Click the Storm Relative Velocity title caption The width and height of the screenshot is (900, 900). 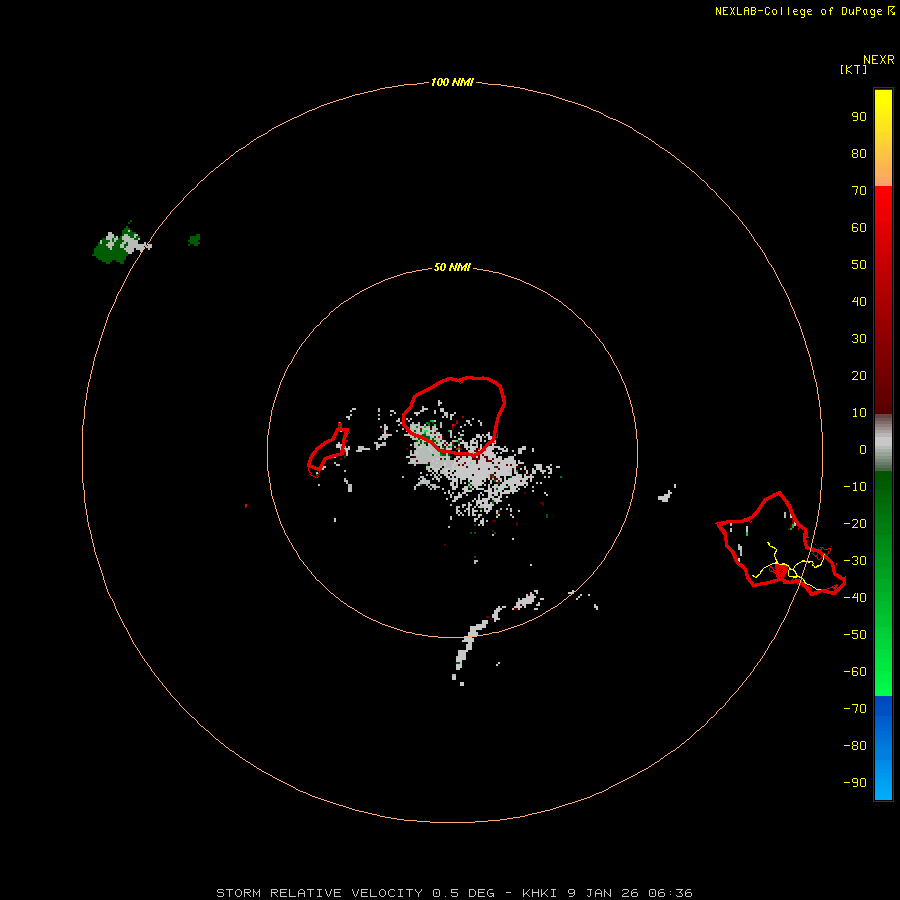454,893
